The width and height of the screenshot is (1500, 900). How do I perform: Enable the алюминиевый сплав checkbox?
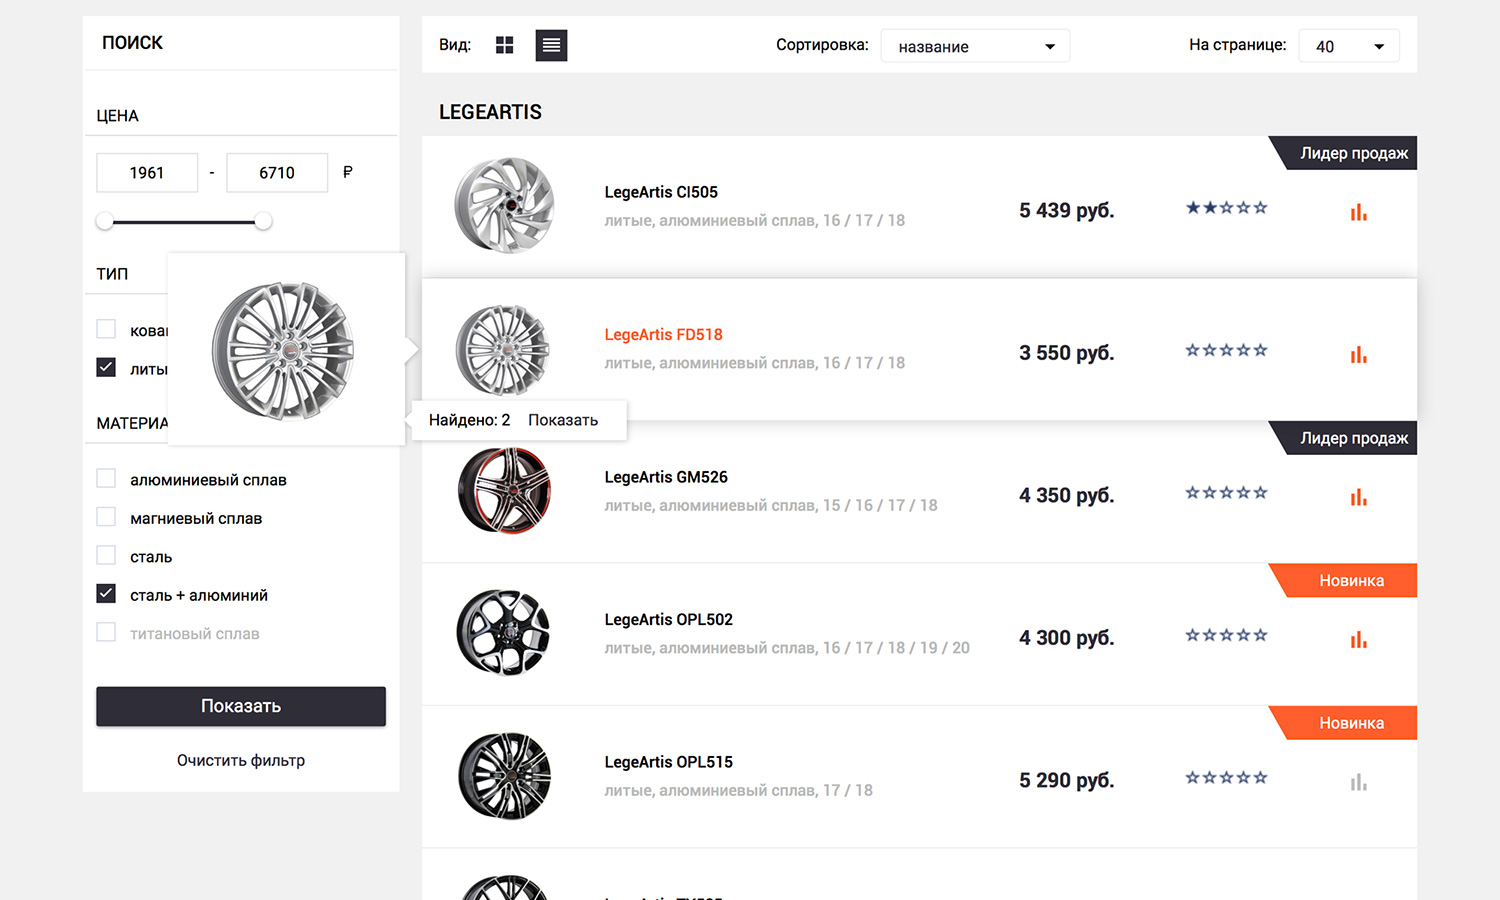(106, 479)
